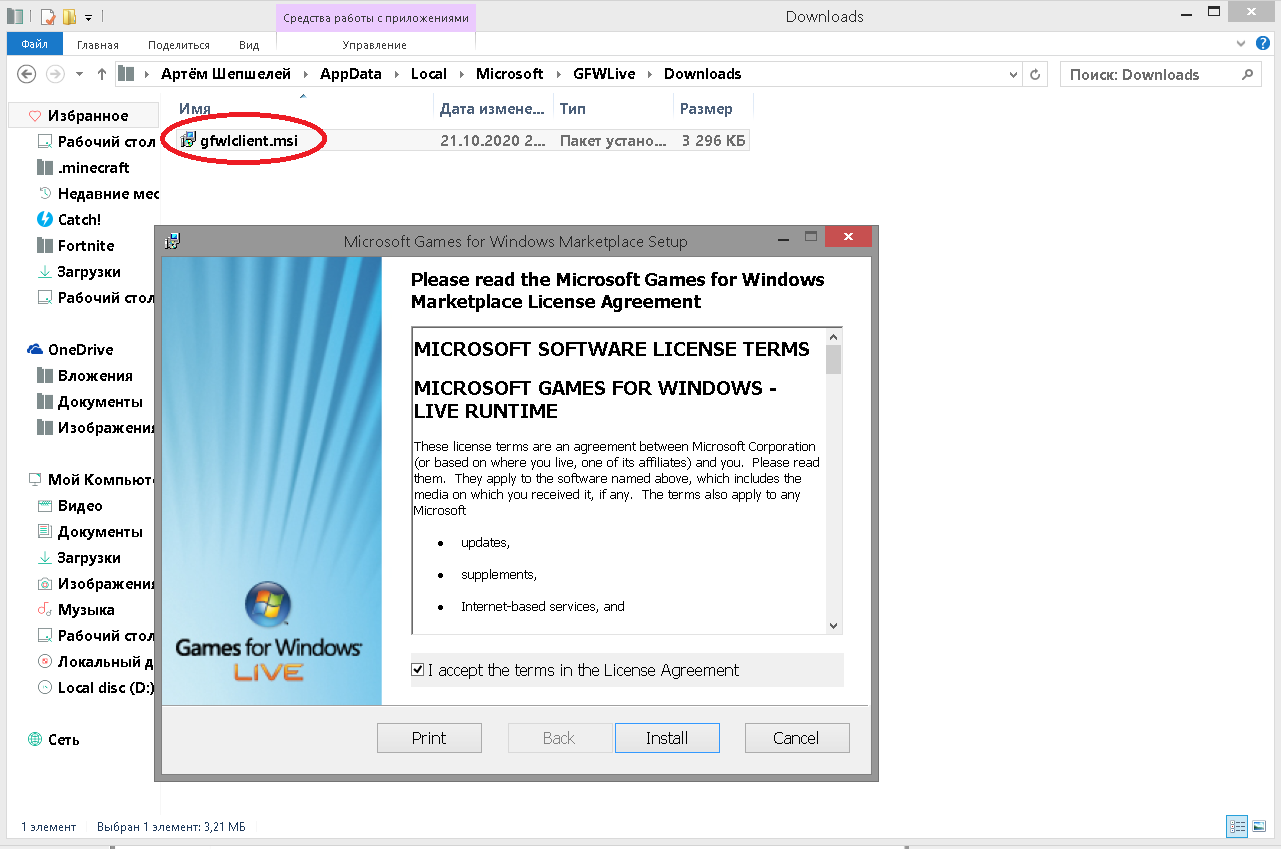This screenshot has width=1281, height=849.
Task: Toggle accept license terms checkbox
Action: [418, 670]
